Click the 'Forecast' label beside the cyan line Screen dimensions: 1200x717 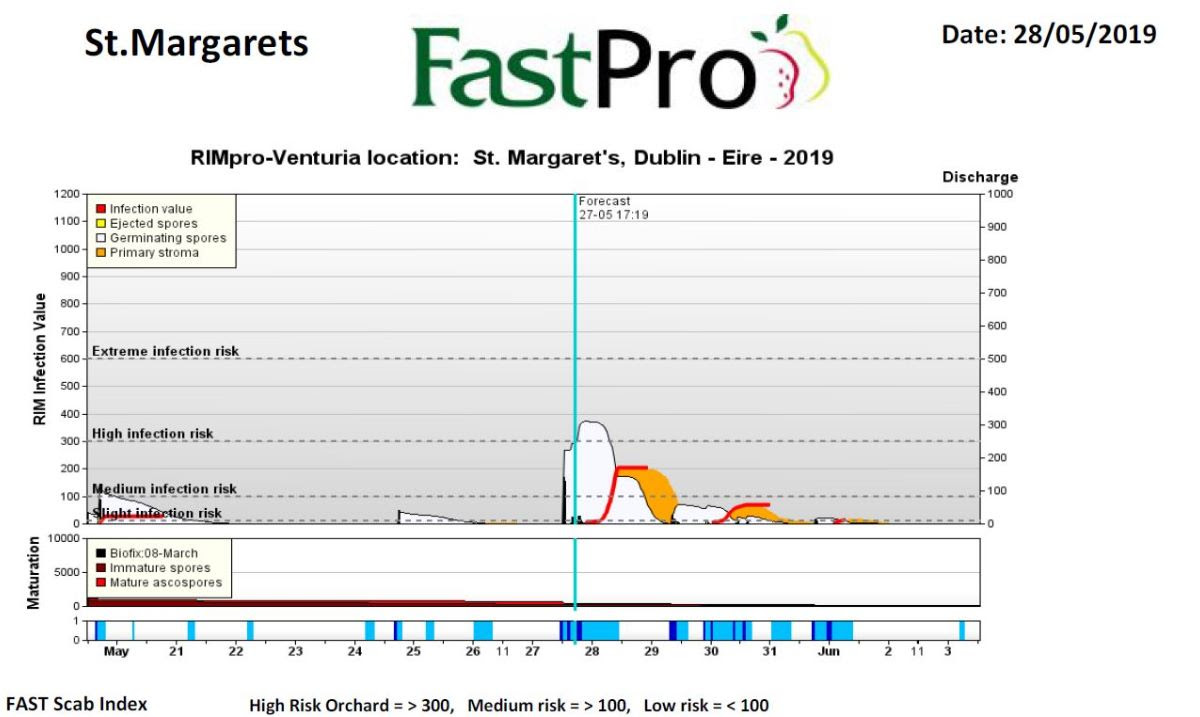coord(605,201)
